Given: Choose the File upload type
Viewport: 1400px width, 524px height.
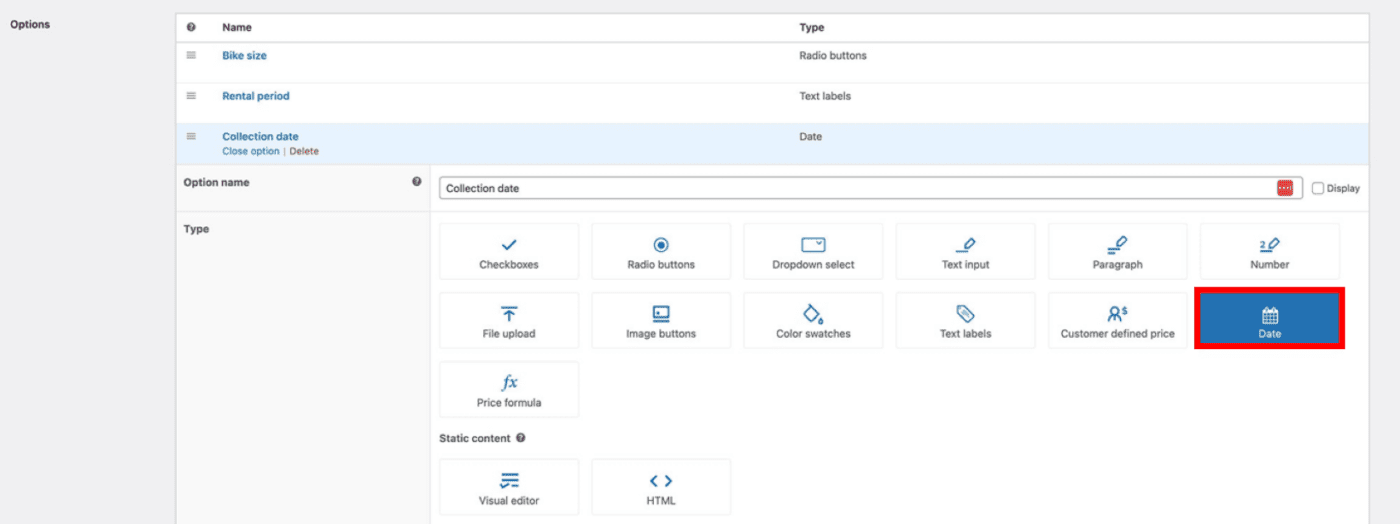Looking at the screenshot, I should point(508,320).
